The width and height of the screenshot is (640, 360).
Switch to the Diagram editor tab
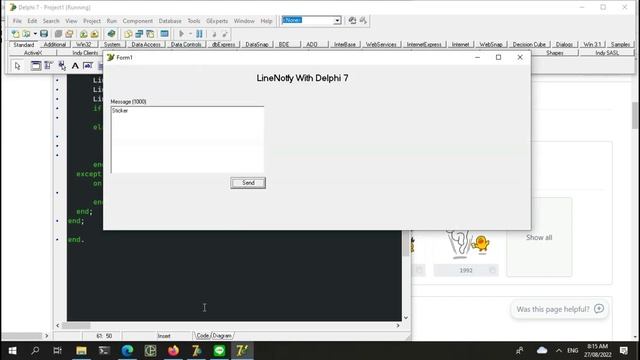[222, 336]
